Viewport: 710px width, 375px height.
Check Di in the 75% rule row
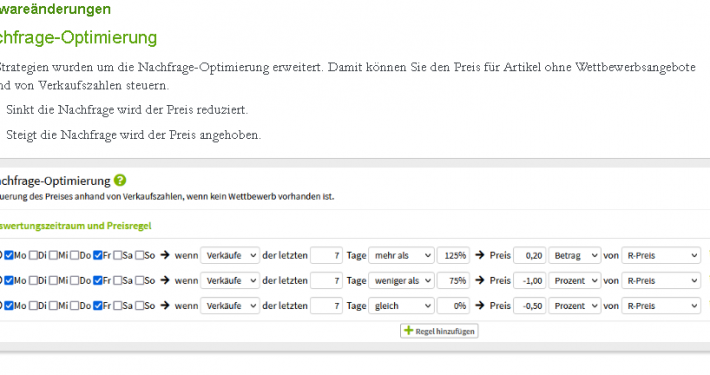pos(33,281)
